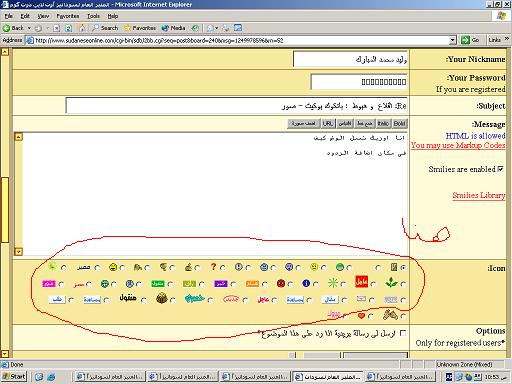512x384 pixels.
Task: Open the Tools menu
Action: (94, 16)
